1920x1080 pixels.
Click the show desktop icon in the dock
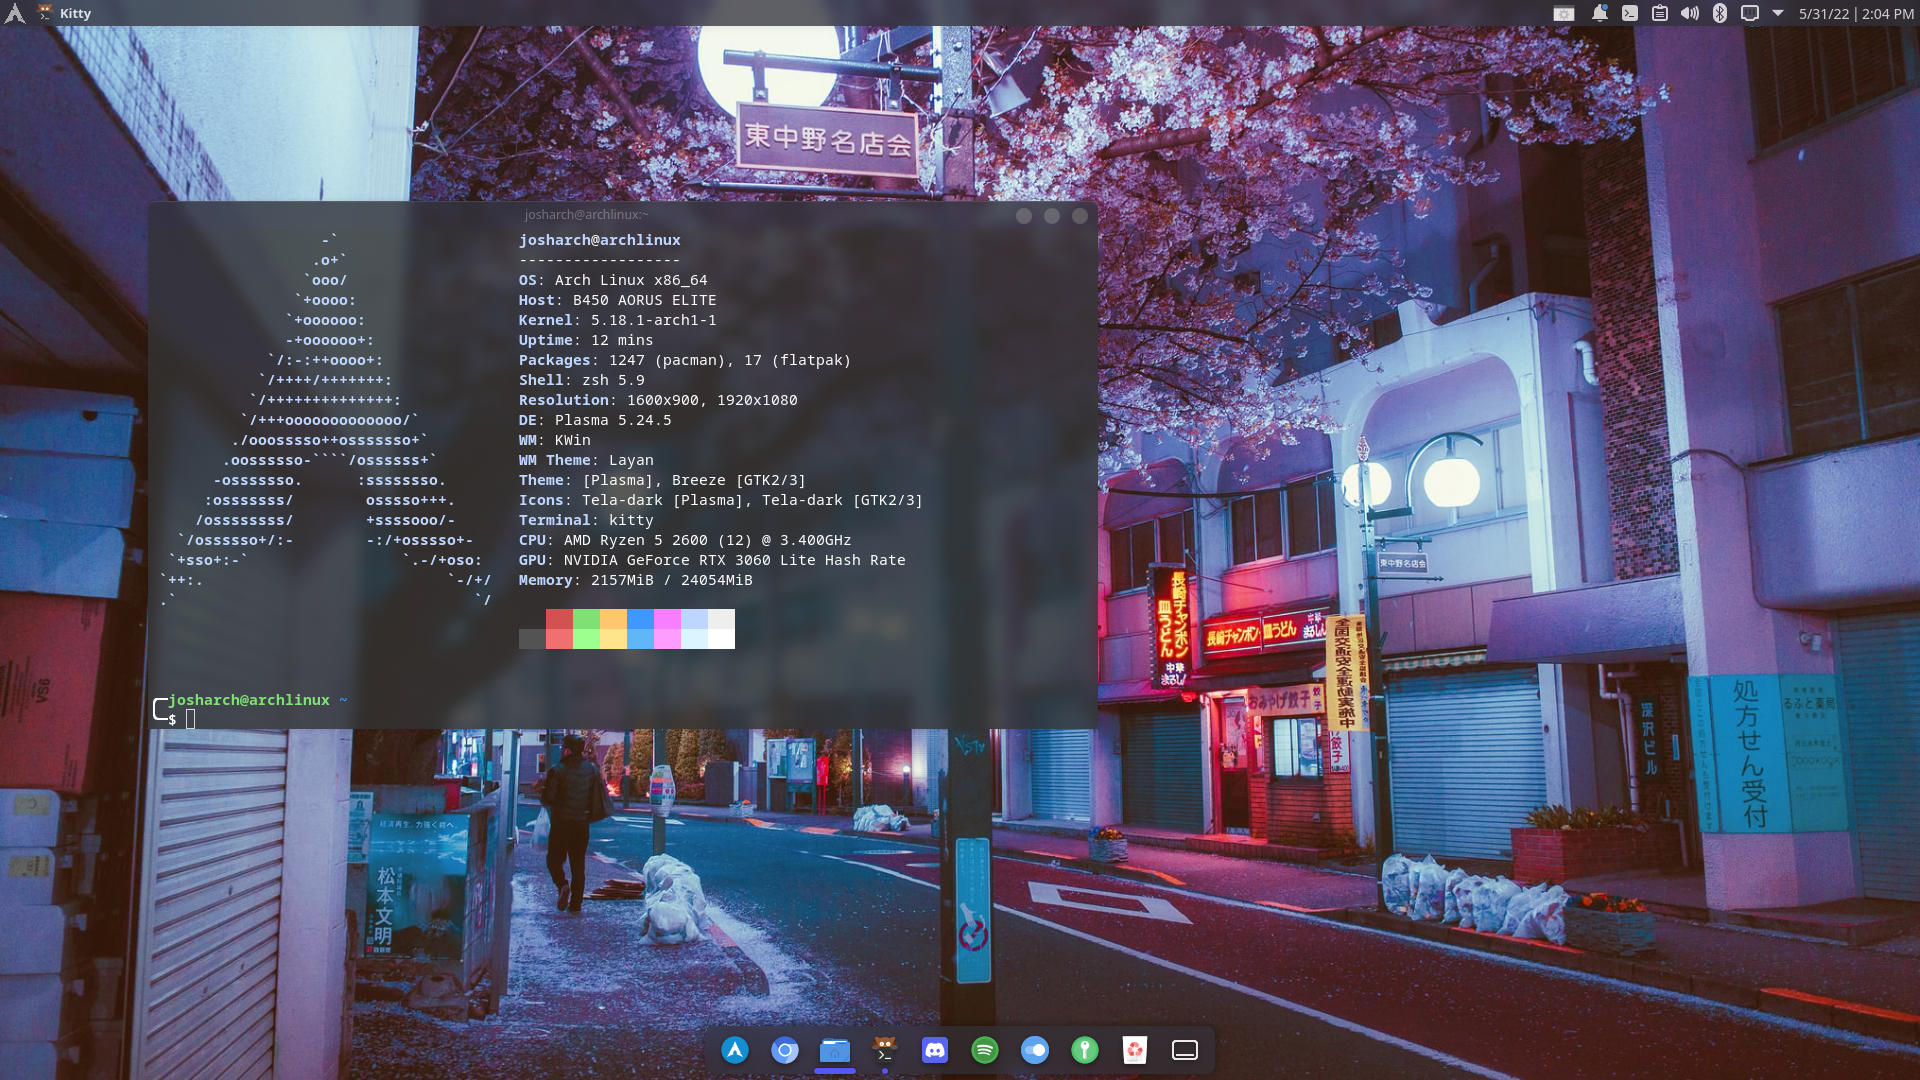coord(1185,1050)
